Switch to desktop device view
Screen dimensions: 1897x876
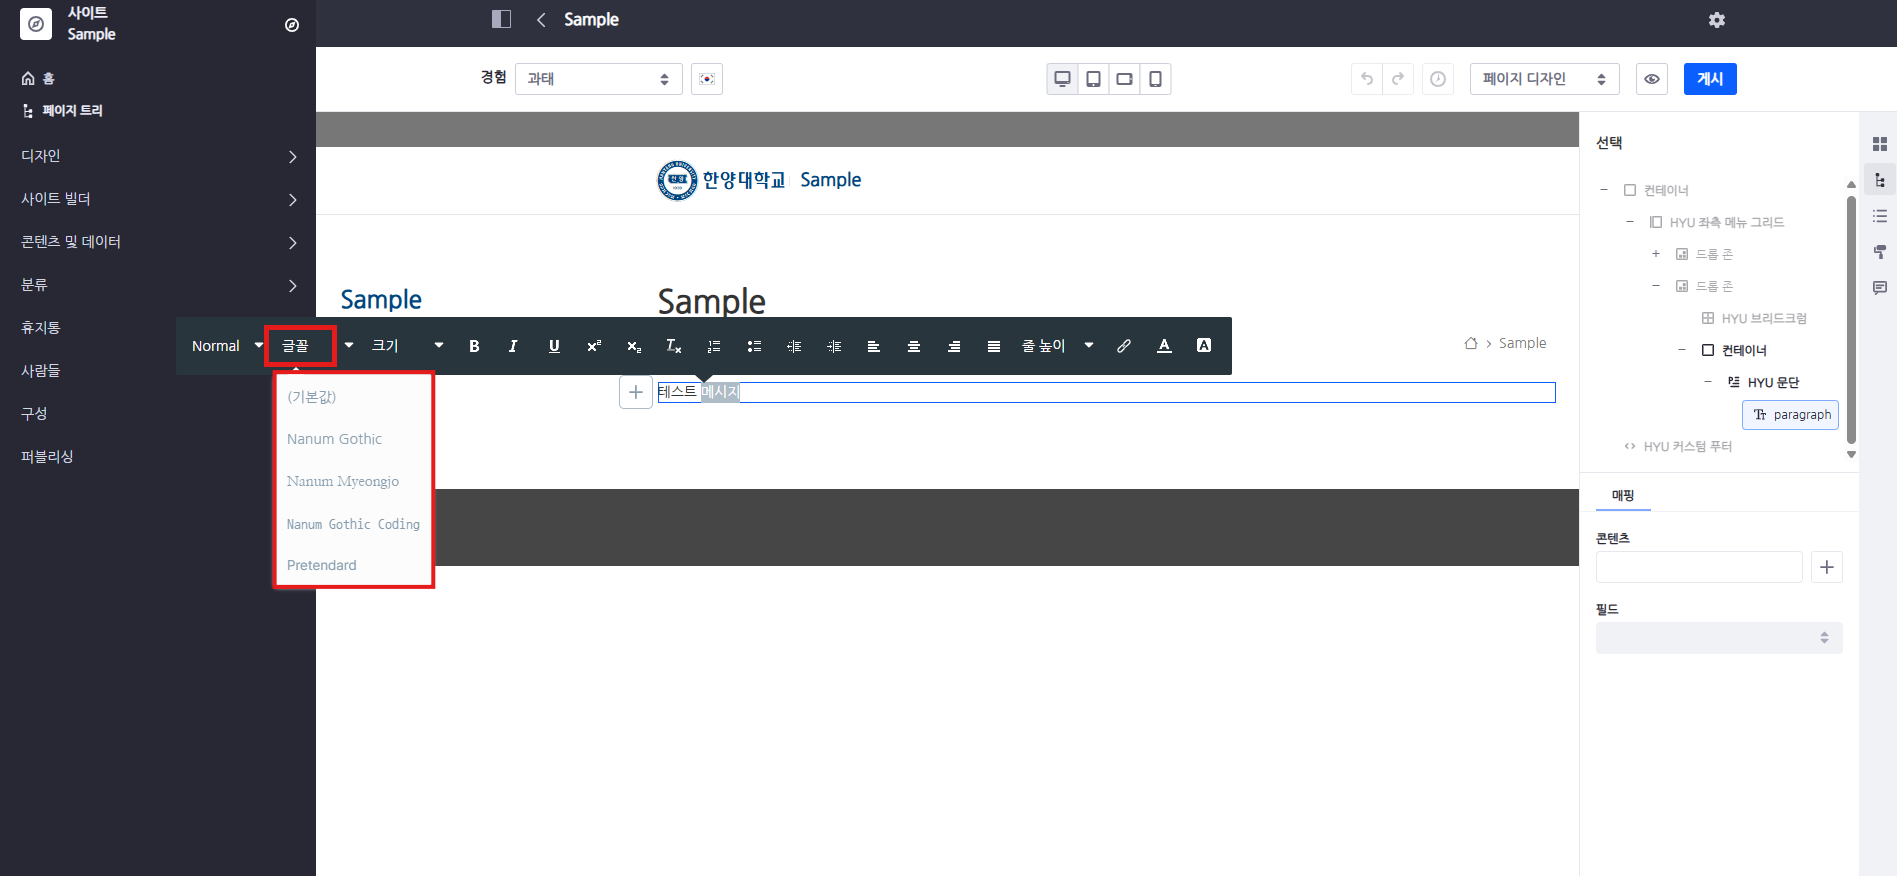tap(1062, 79)
